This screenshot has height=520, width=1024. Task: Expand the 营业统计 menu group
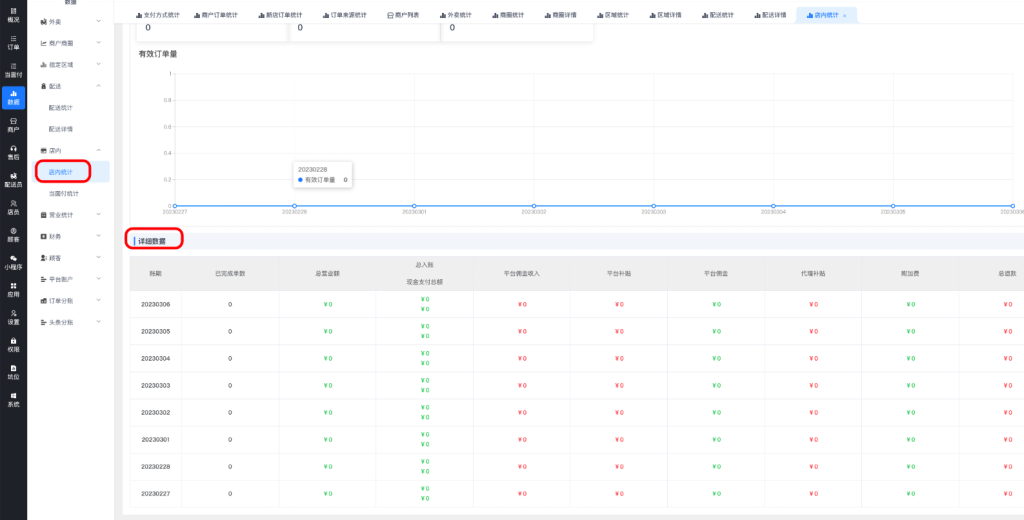69,214
